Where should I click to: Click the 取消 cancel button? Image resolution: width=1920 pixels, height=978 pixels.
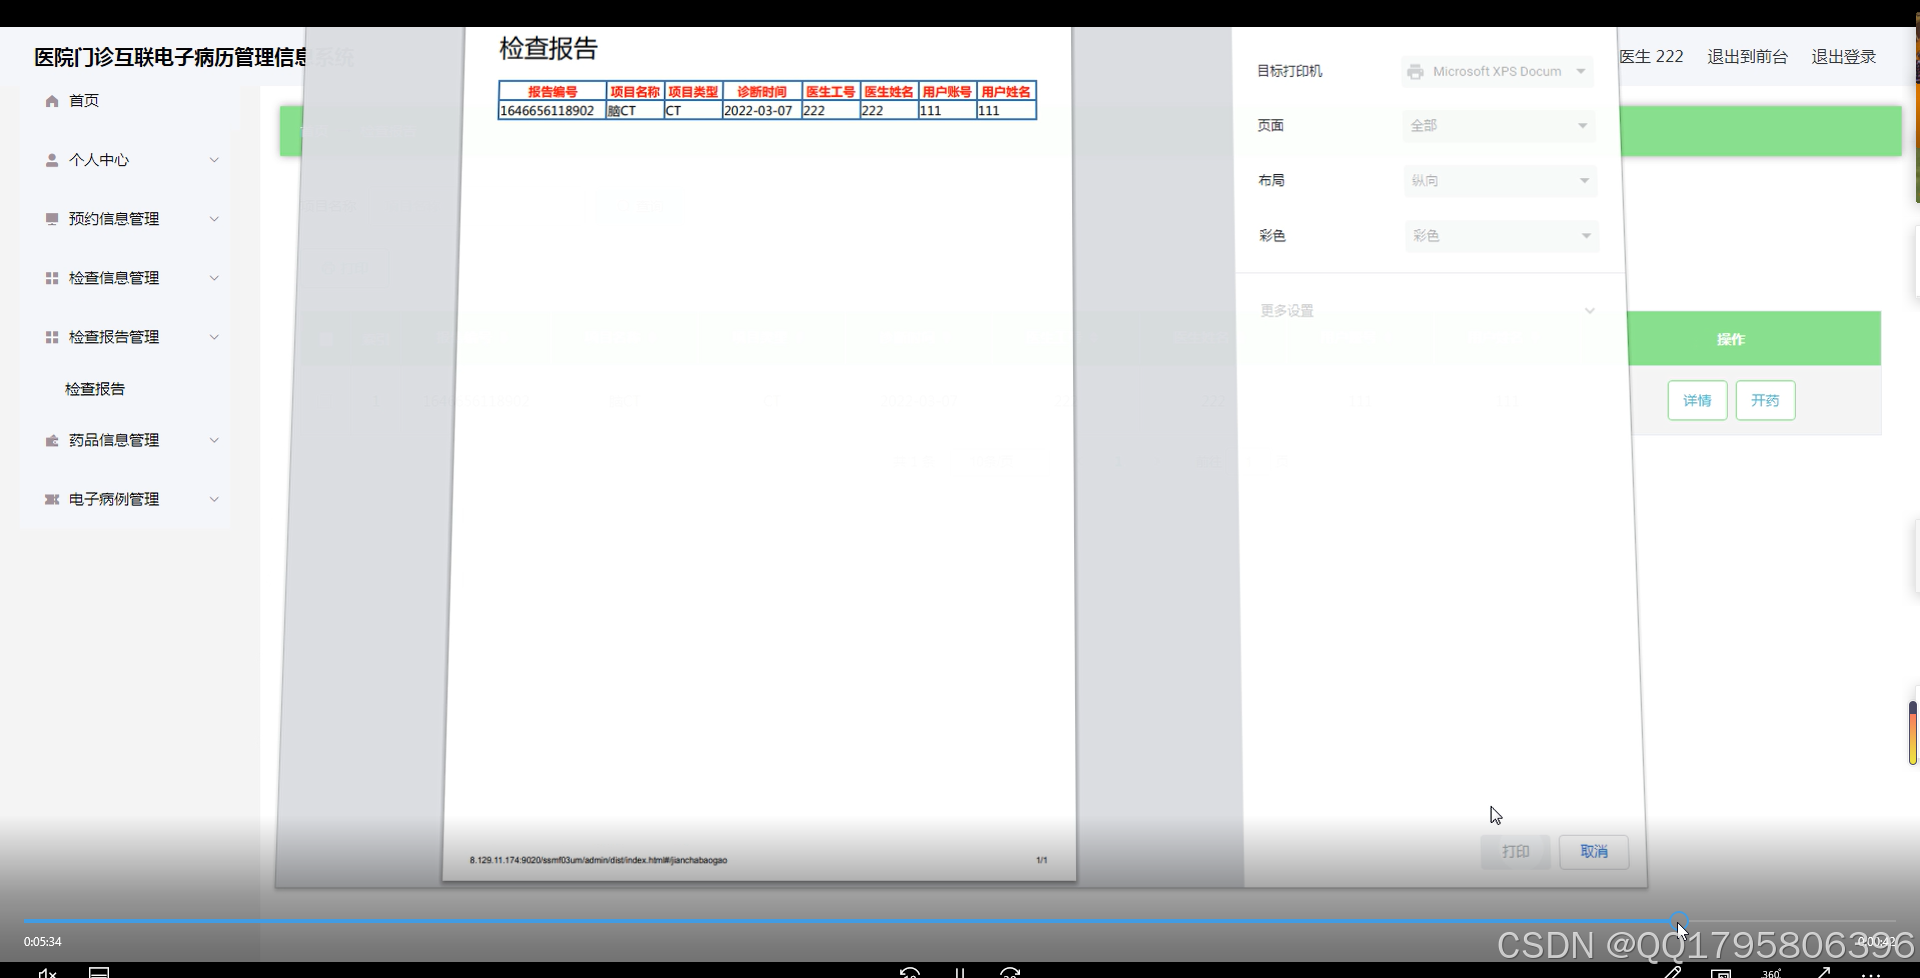tap(1594, 852)
